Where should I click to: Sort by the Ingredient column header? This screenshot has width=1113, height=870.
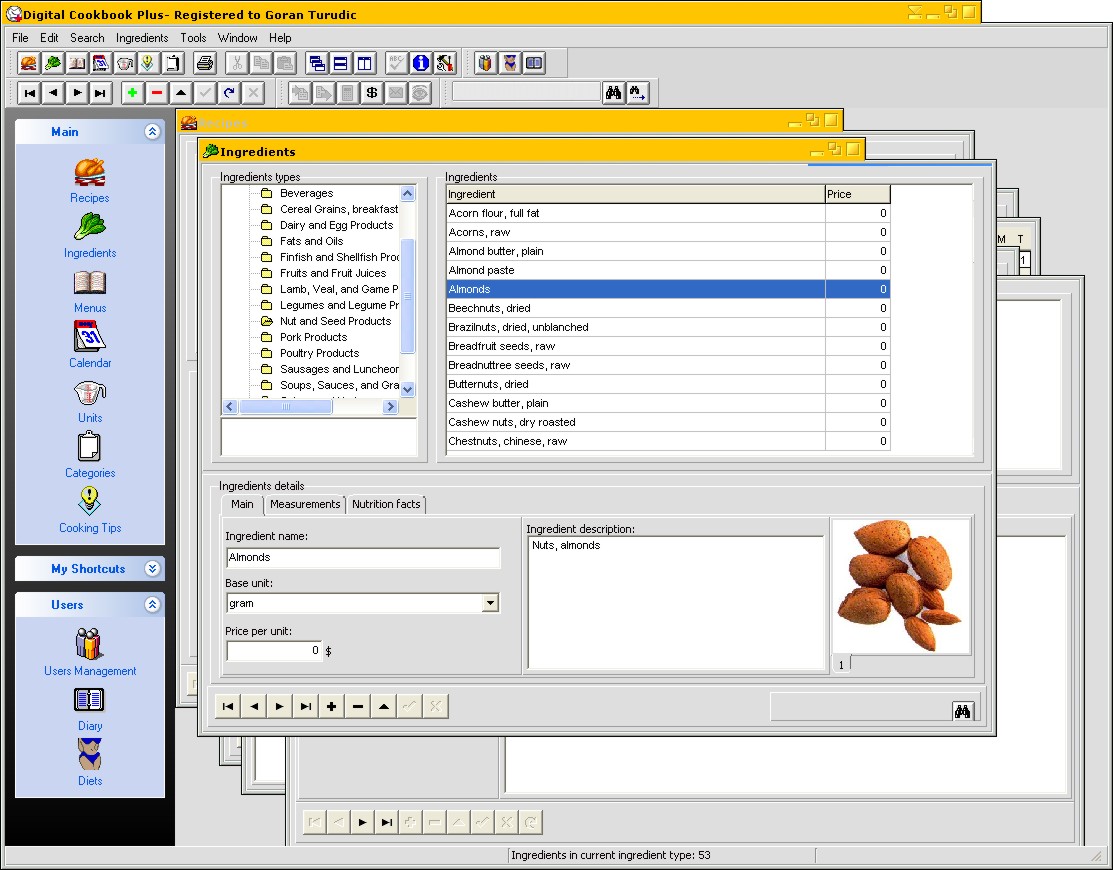pyautogui.click(x=635, y=194)
